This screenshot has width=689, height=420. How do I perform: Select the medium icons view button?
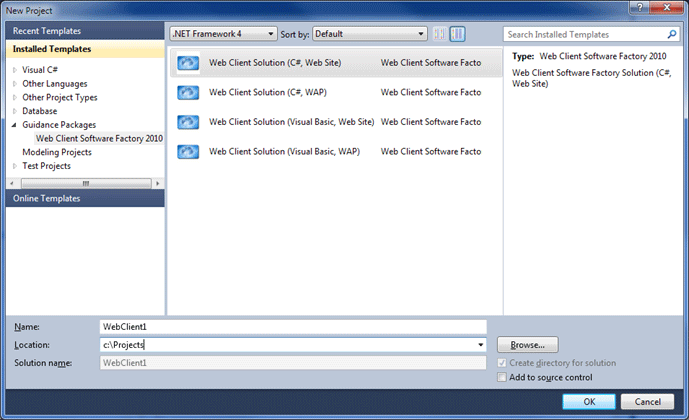click(457, 34)
